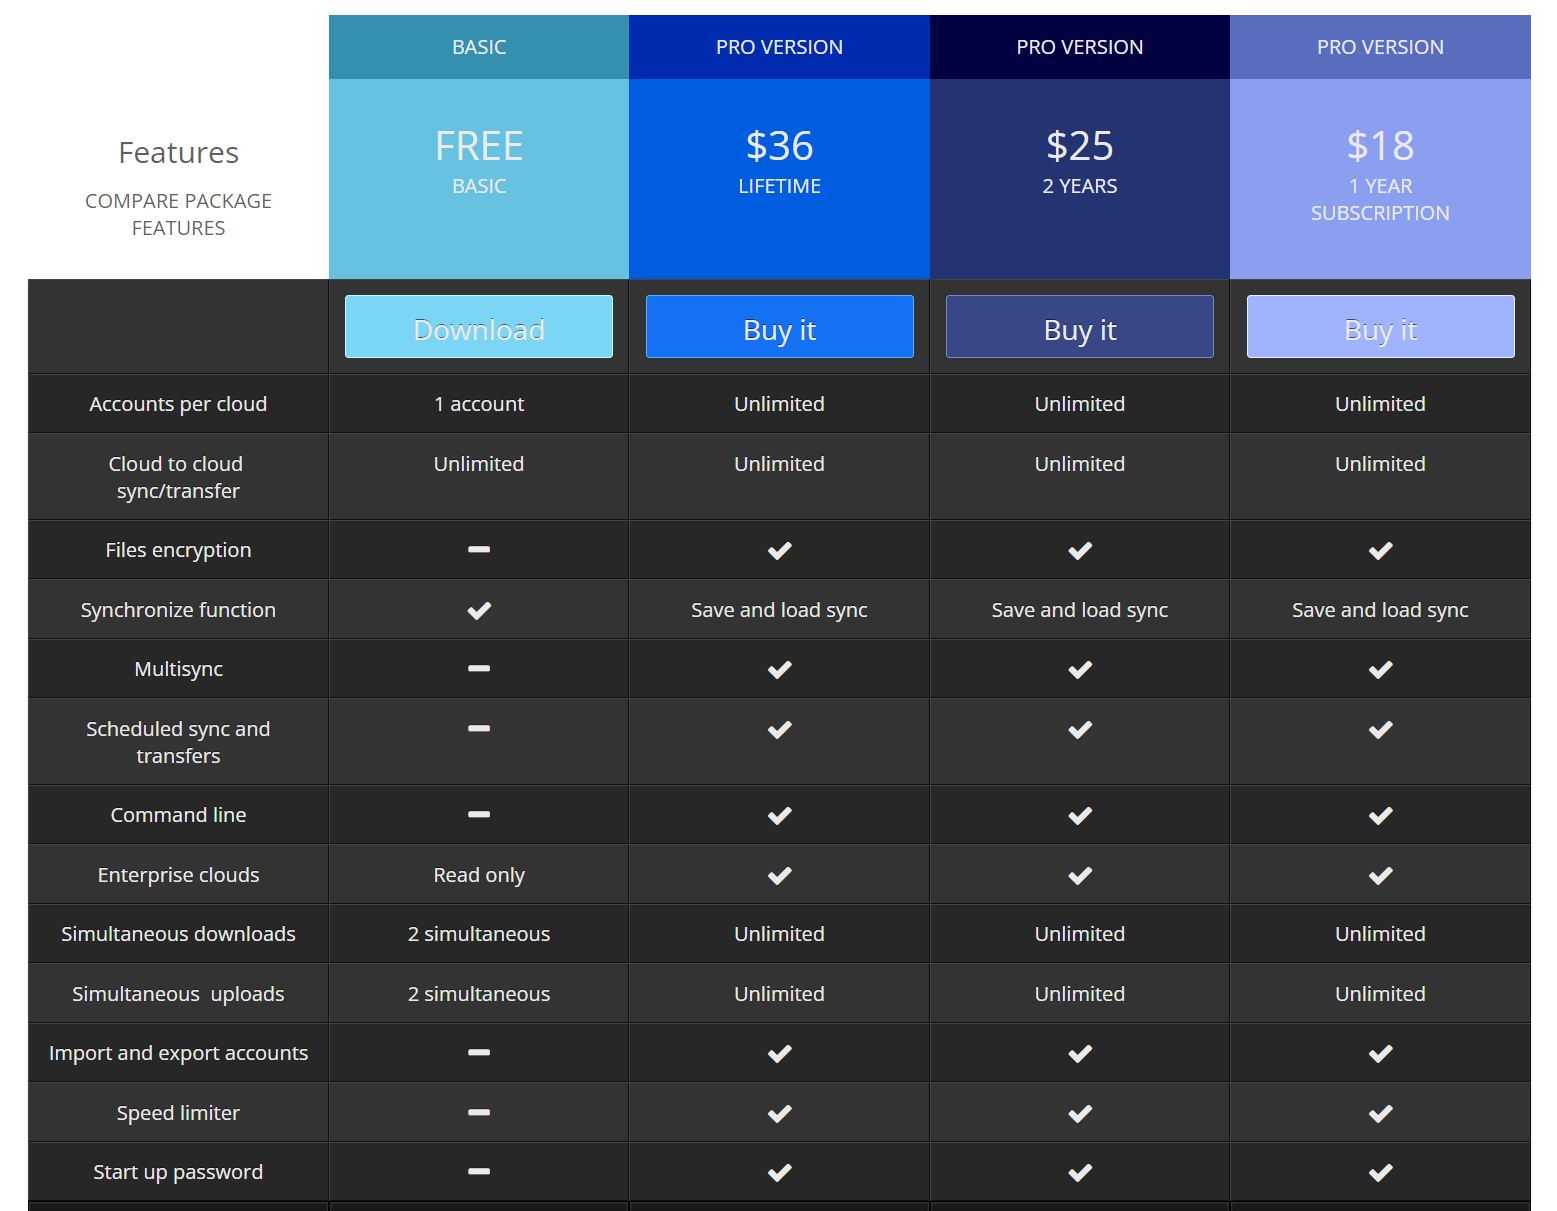The width and height of the screenshot is (1557, 1211).
Task: Click the Command line checkmark under $18 plan
Action: (x=1381, y=815)
